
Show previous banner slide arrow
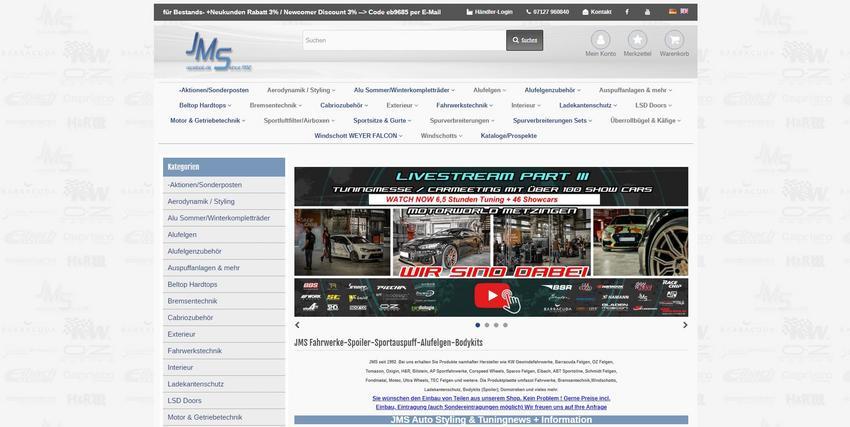(x=297, y=325)
